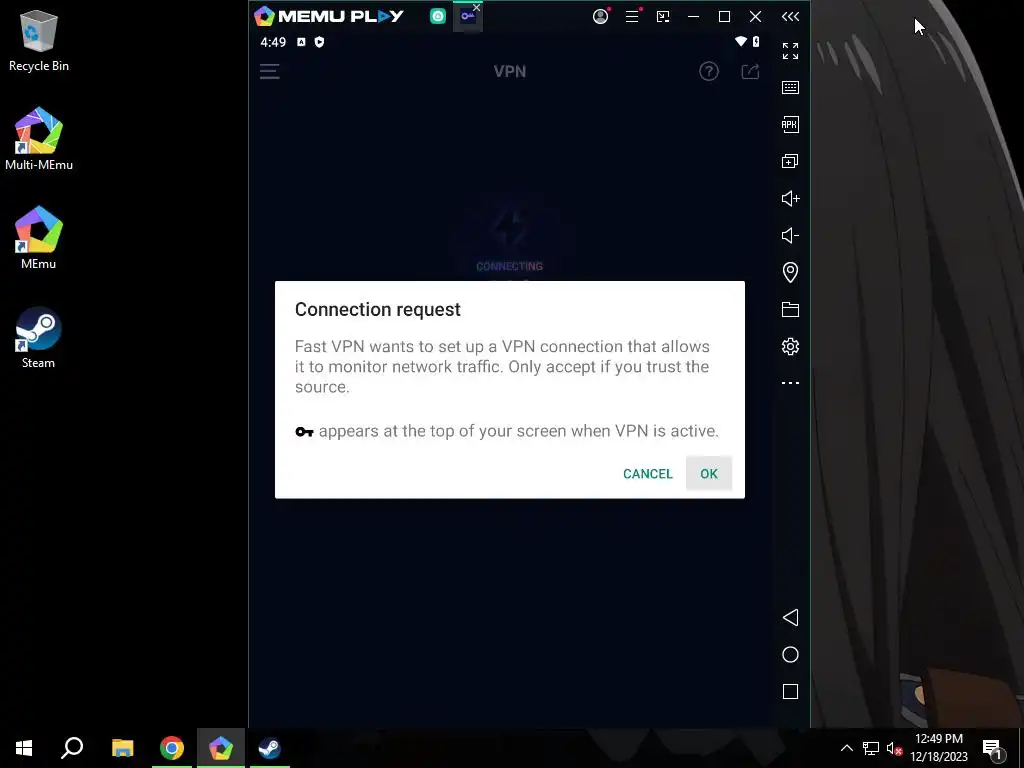The height and width of the screenshot is (768, 1024).
Task: Select Multi-MEmu desktop shortcut
Action: (x=39, y=139)
